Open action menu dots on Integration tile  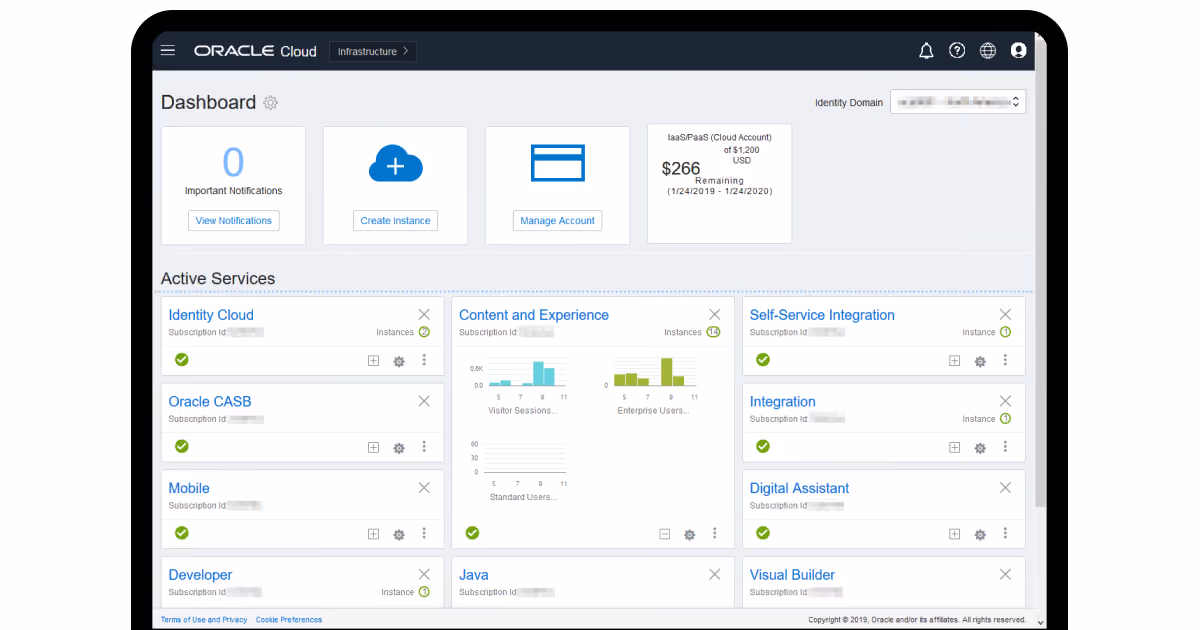1005,447
